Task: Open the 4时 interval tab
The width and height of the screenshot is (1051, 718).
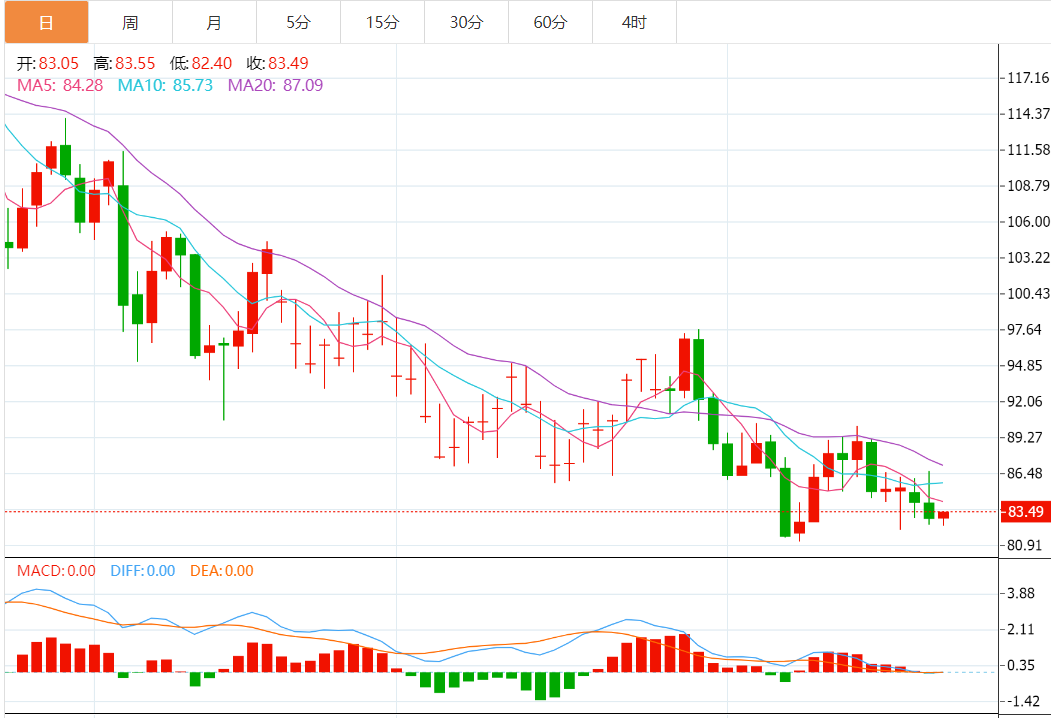Action: click(x=634, y=22)
